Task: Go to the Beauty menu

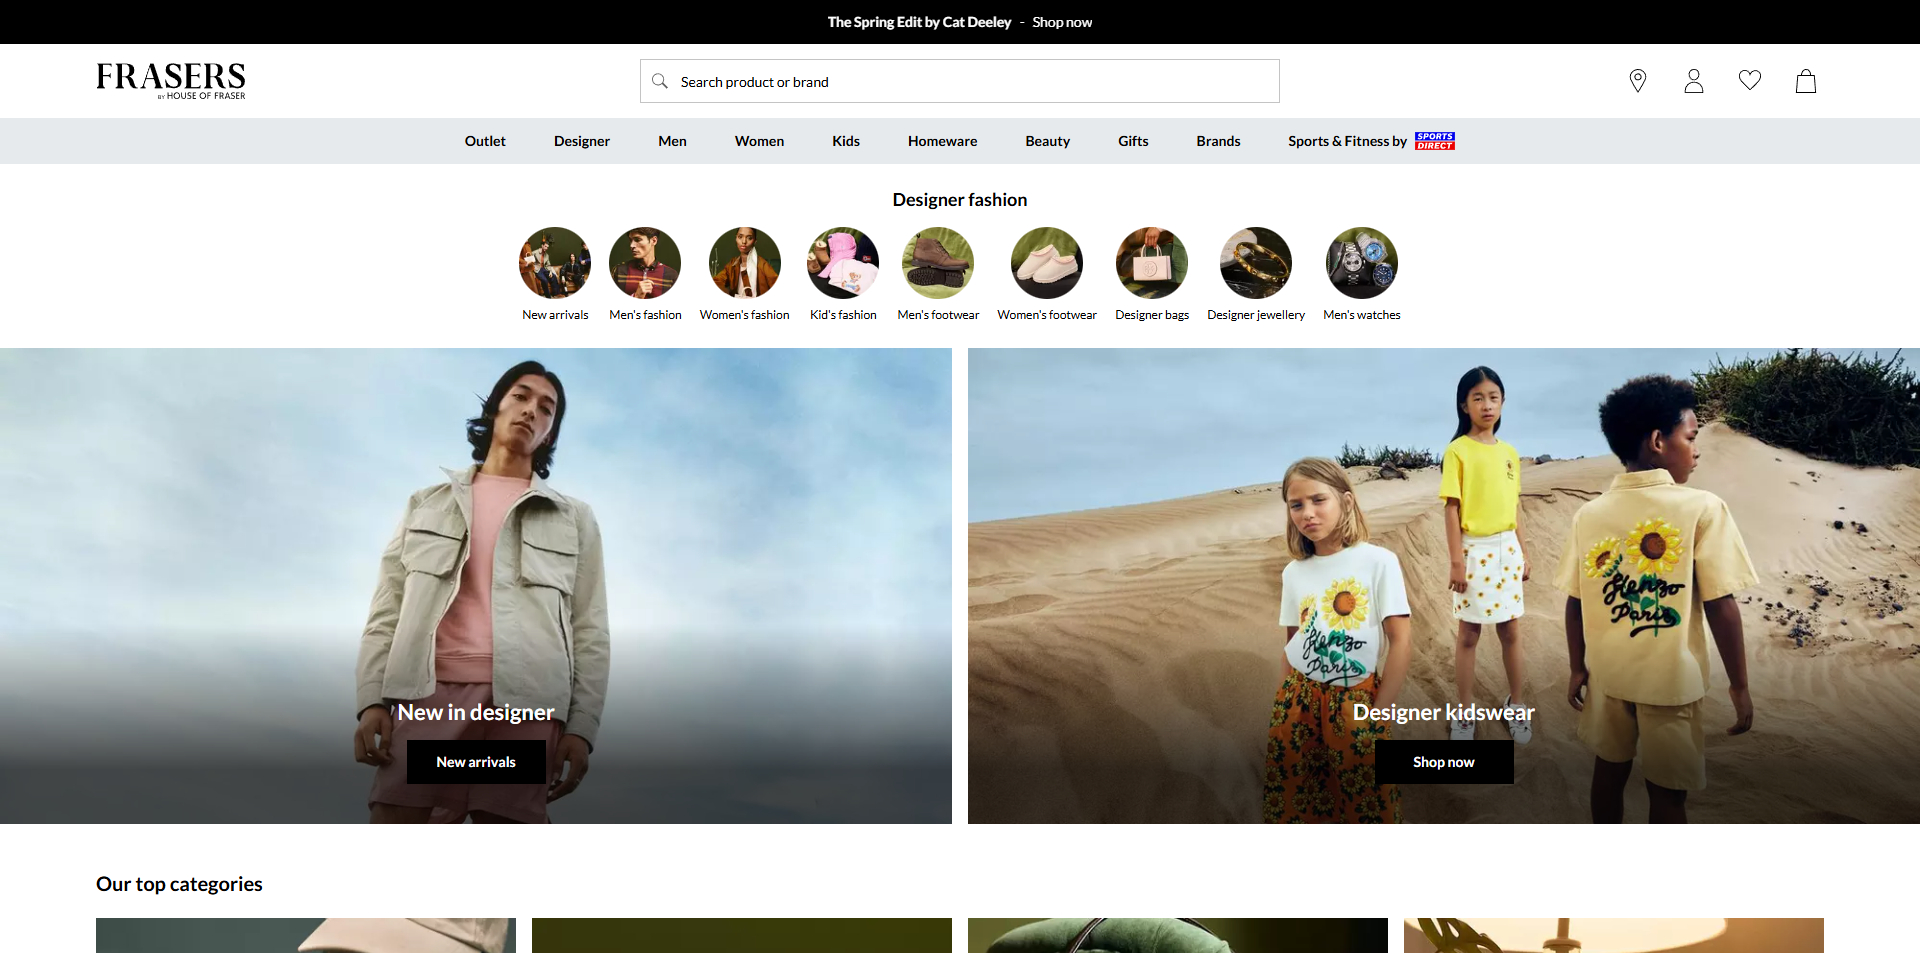Action: (1047, 141)
